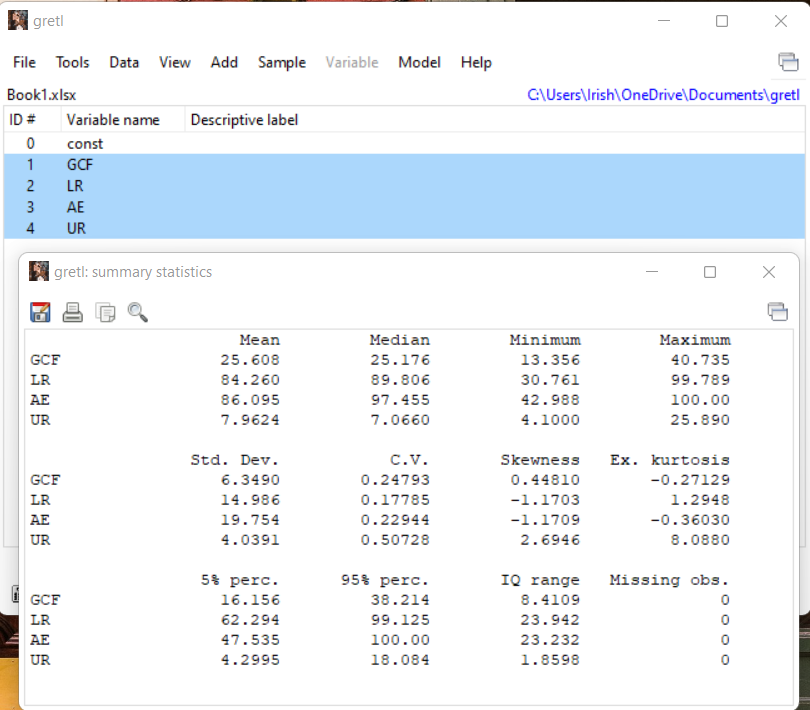Open the windows list icon in main window
The width and height of the screenshot is (810, 710).
(x=788, y=61)
